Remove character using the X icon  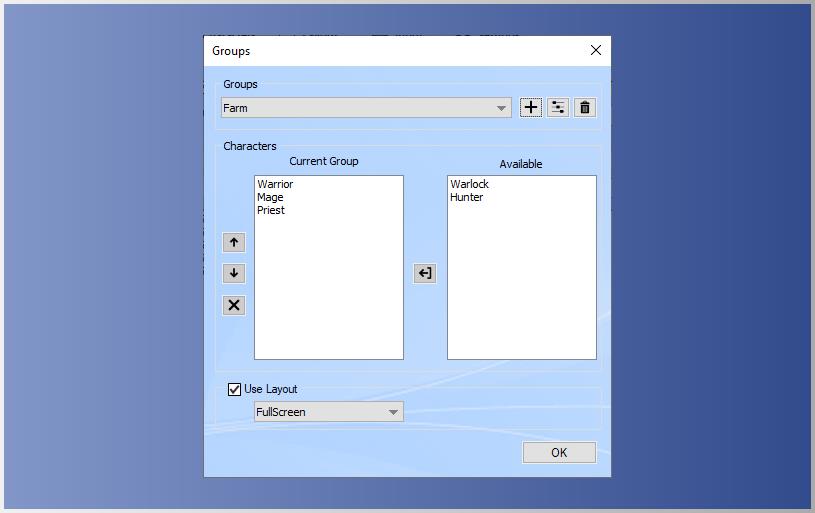[234, 305]
